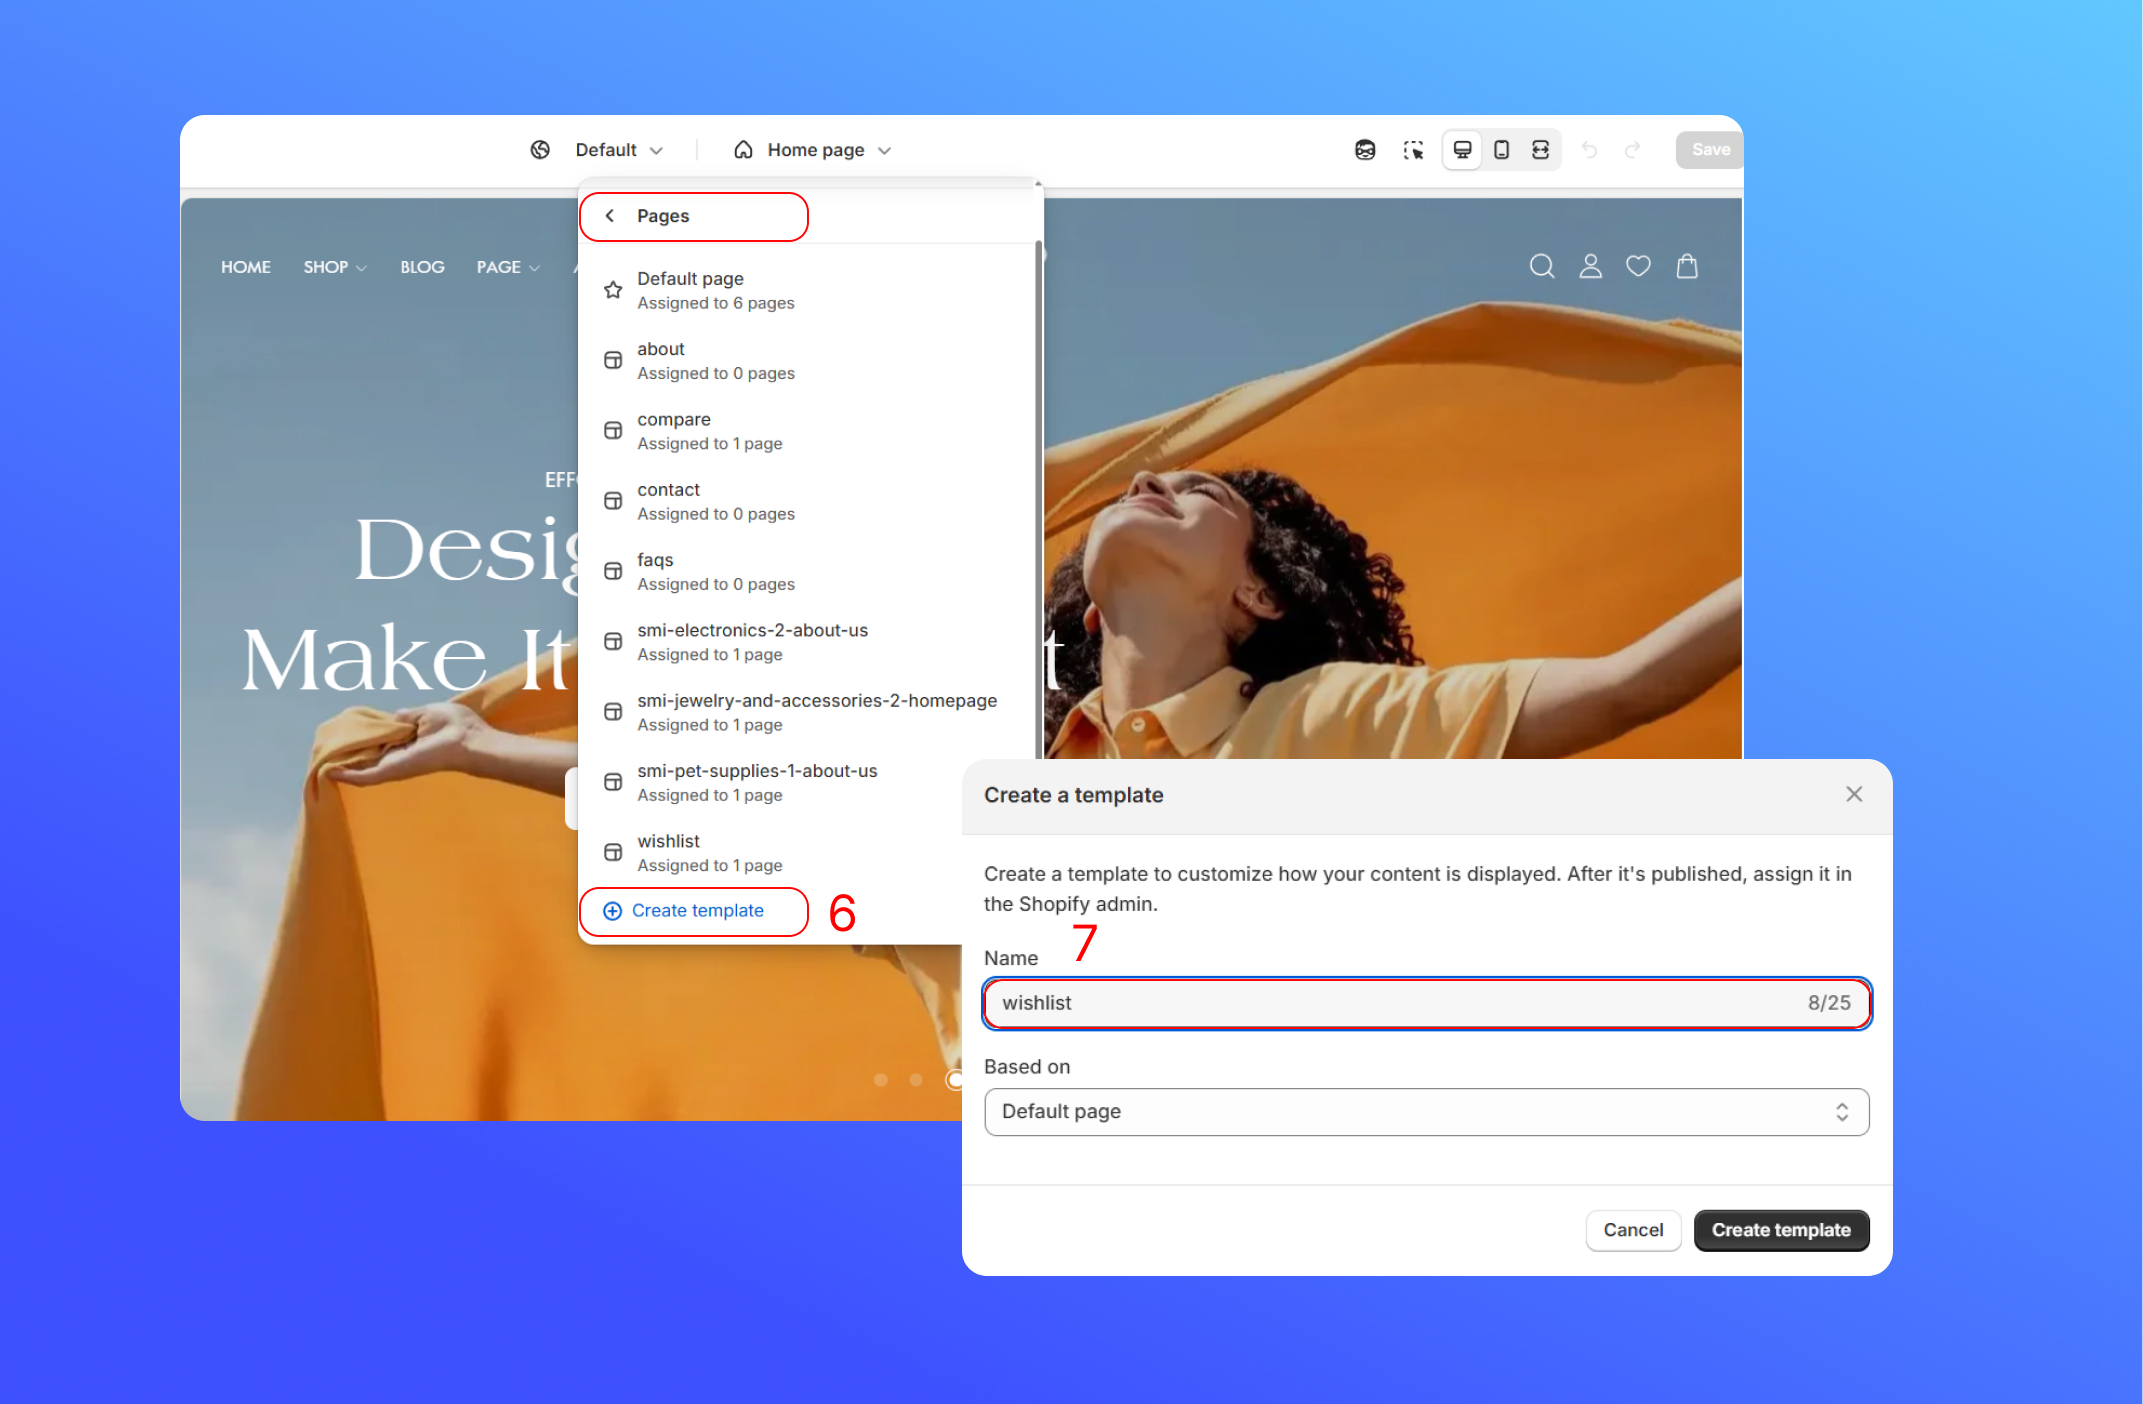
Task: Click the template Name input field
Action: click(x=1400, y=1003)
